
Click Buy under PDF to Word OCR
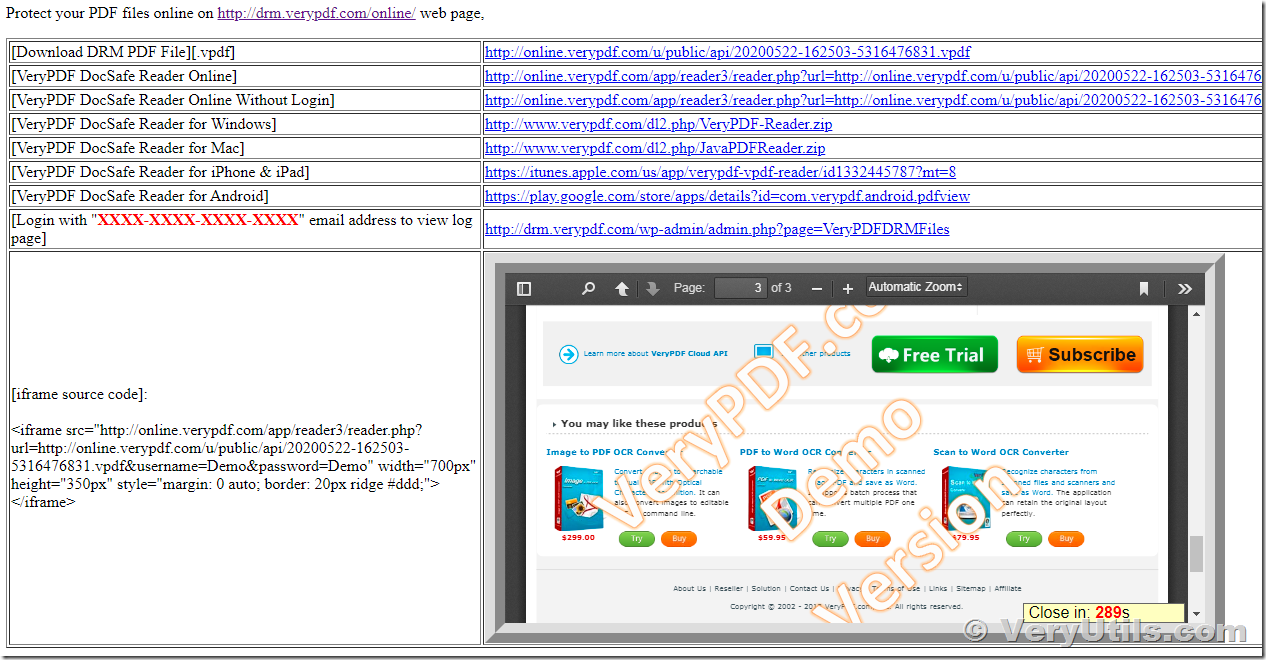[872, 538]
